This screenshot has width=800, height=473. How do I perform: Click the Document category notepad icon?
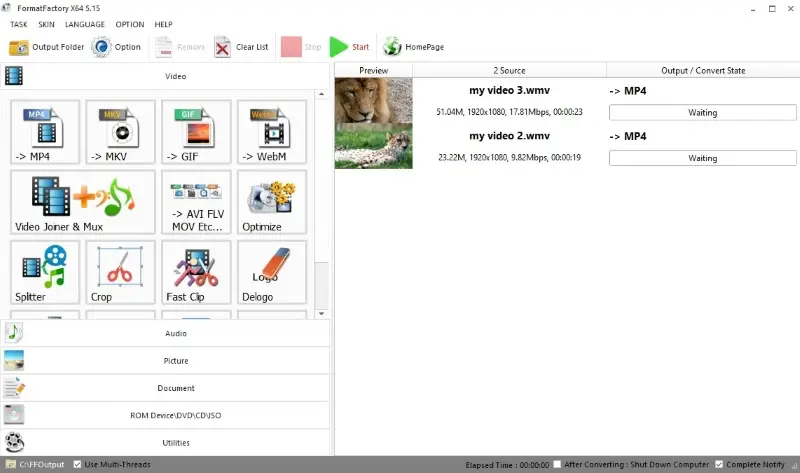point(14,388)
